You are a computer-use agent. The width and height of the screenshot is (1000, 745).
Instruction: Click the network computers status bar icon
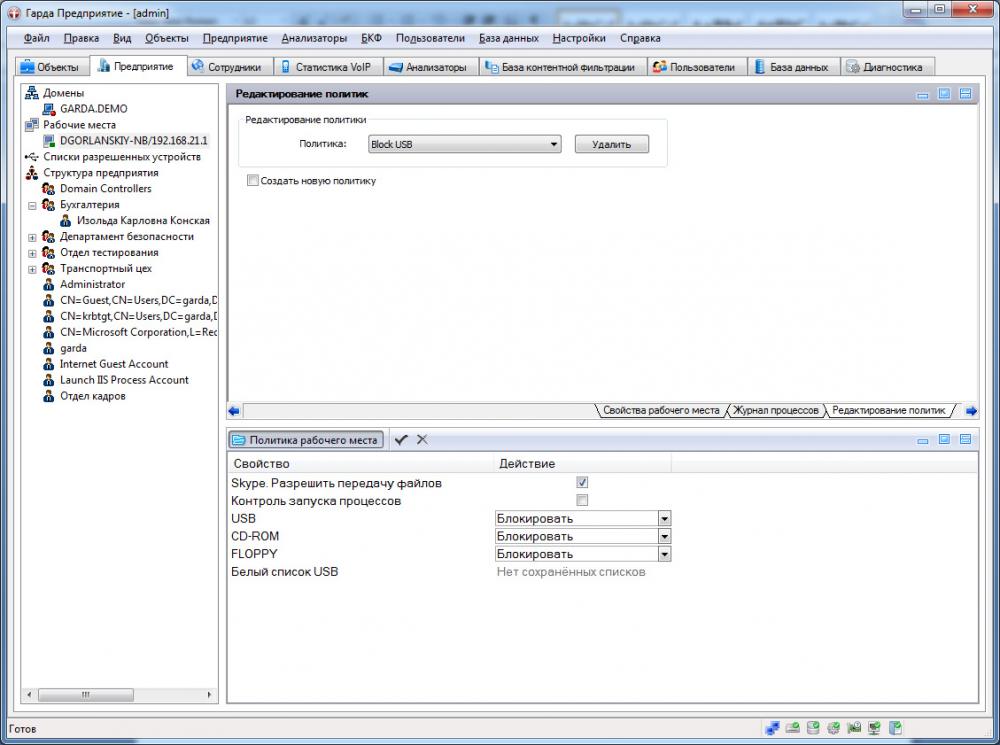(773, 728)
